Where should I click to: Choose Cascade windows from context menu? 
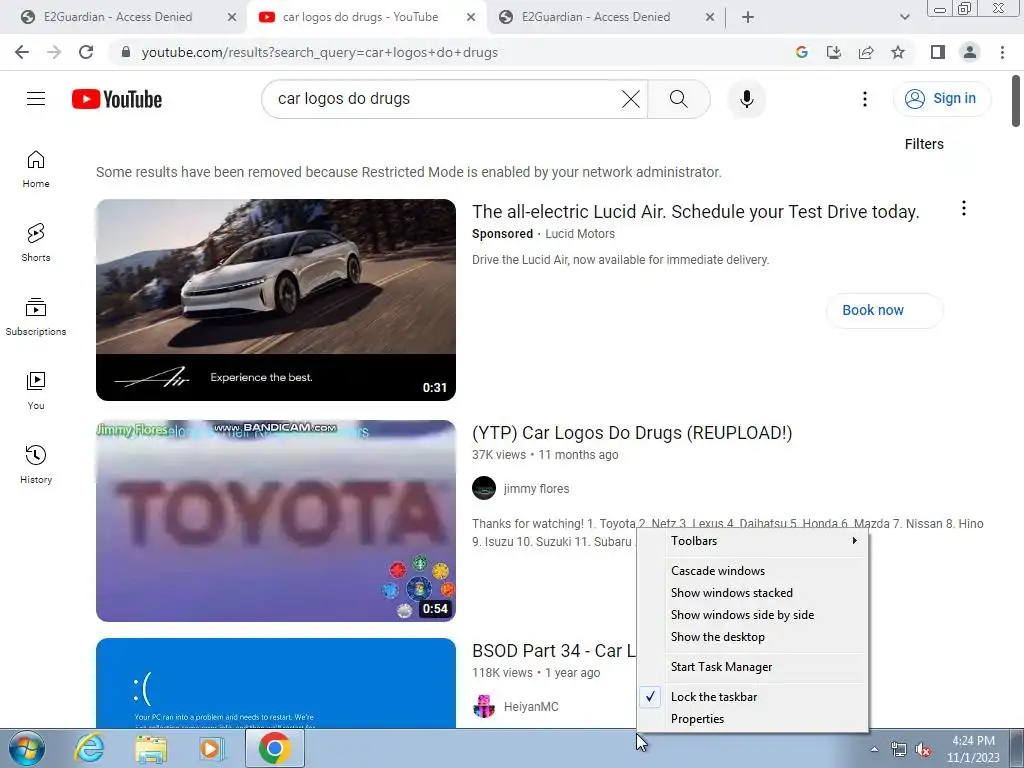click(x=753, y=571)
